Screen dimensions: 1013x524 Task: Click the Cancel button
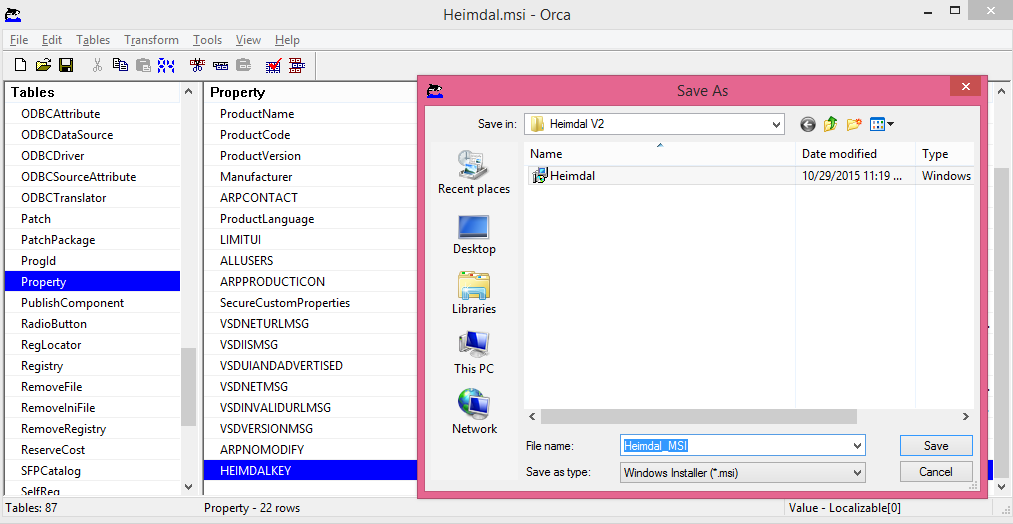click(935, 472)
